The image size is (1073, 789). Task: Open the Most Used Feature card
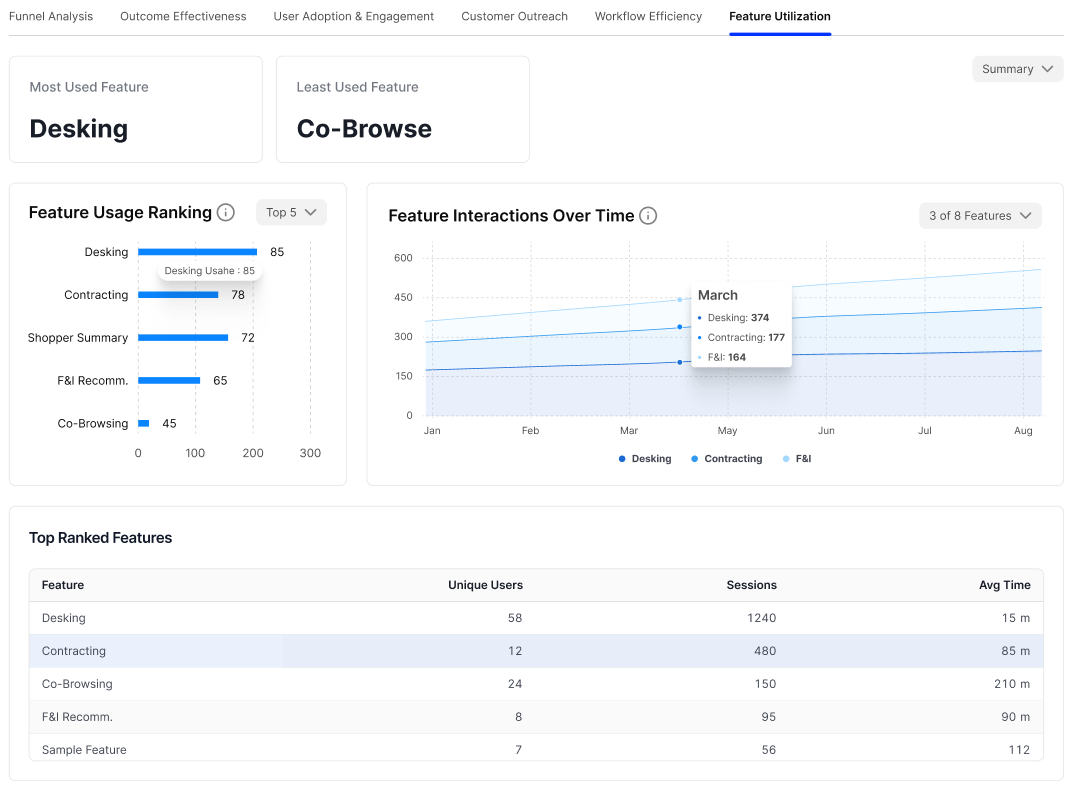pyautogui.click(x=135, y=109)
